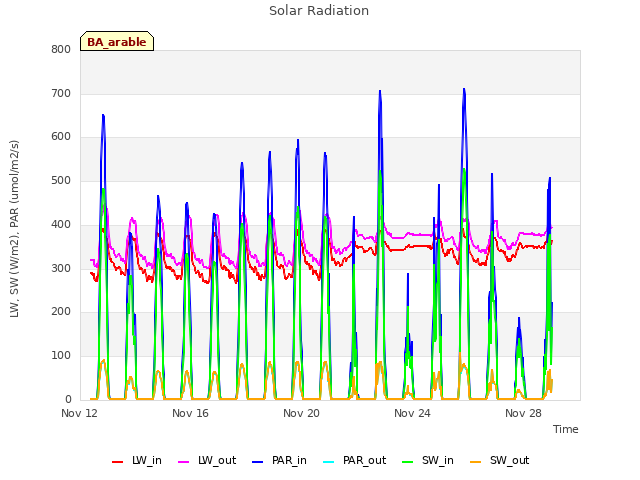Click the 100 y-axis tick label
The width and height of the screenshot is (640, 480).
61,356
